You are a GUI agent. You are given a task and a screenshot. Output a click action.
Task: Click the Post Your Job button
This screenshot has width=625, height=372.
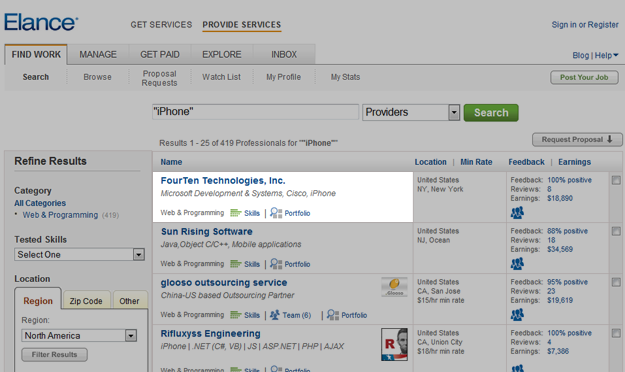click(584, 77)
